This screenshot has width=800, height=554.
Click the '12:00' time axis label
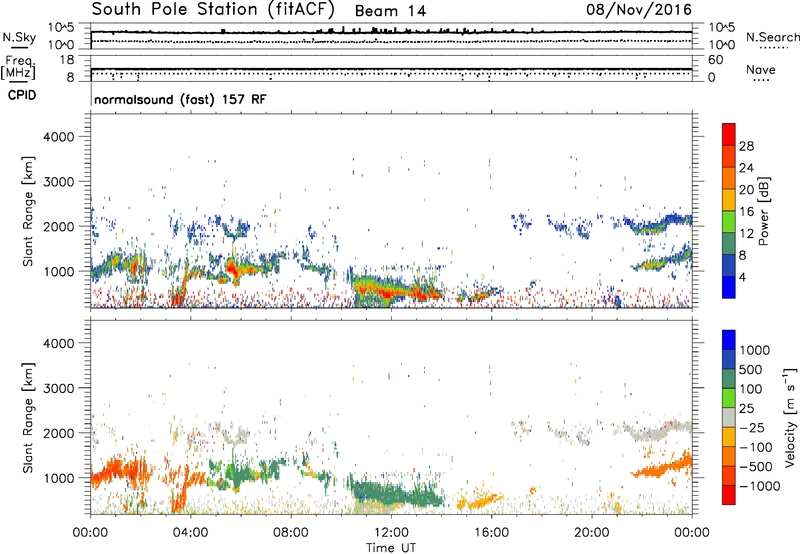[x=391, y=533]
